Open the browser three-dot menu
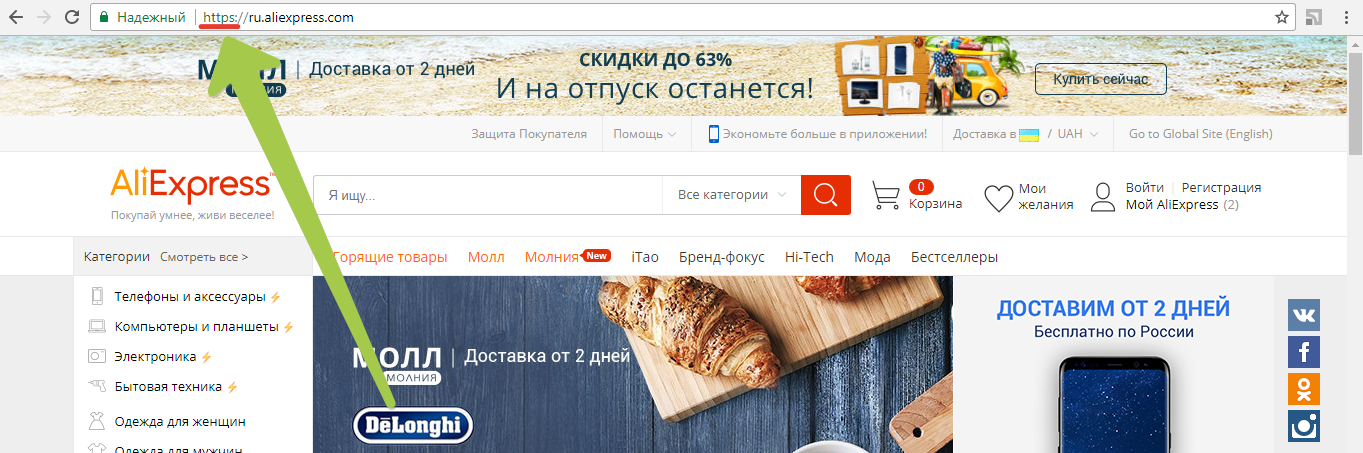The height and width of the screenshot is (453, 1363). tap(1345, 17)
